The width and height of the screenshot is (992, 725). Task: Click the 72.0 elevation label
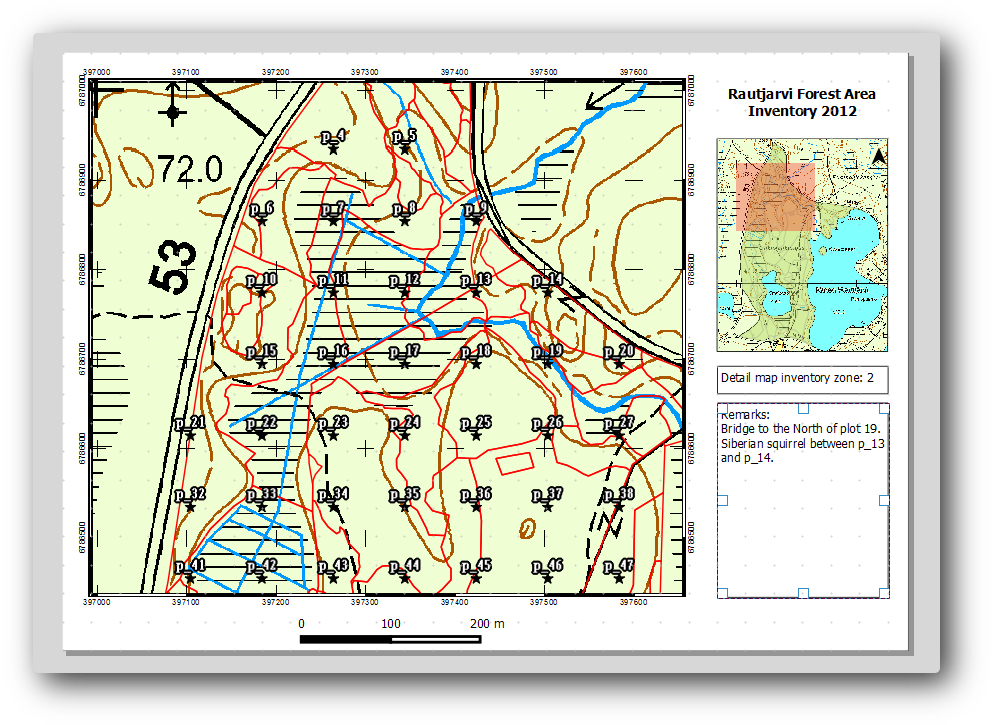coord(190,168)
